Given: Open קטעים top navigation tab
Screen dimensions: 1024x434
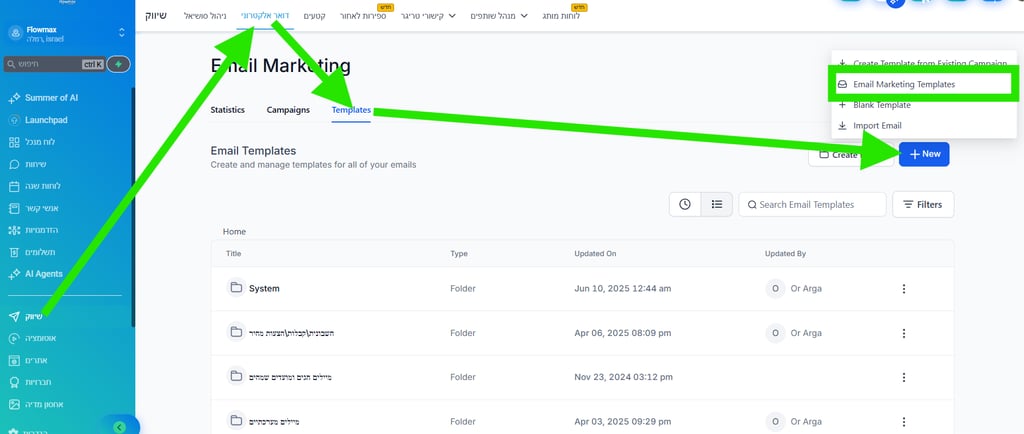Looking at the screenshot, I should click(316, 16).
